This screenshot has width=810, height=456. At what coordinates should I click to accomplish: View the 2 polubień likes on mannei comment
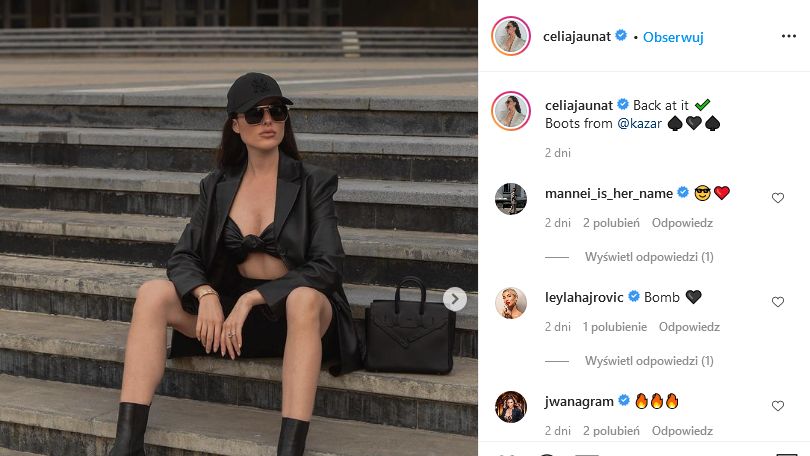point(611,223)
